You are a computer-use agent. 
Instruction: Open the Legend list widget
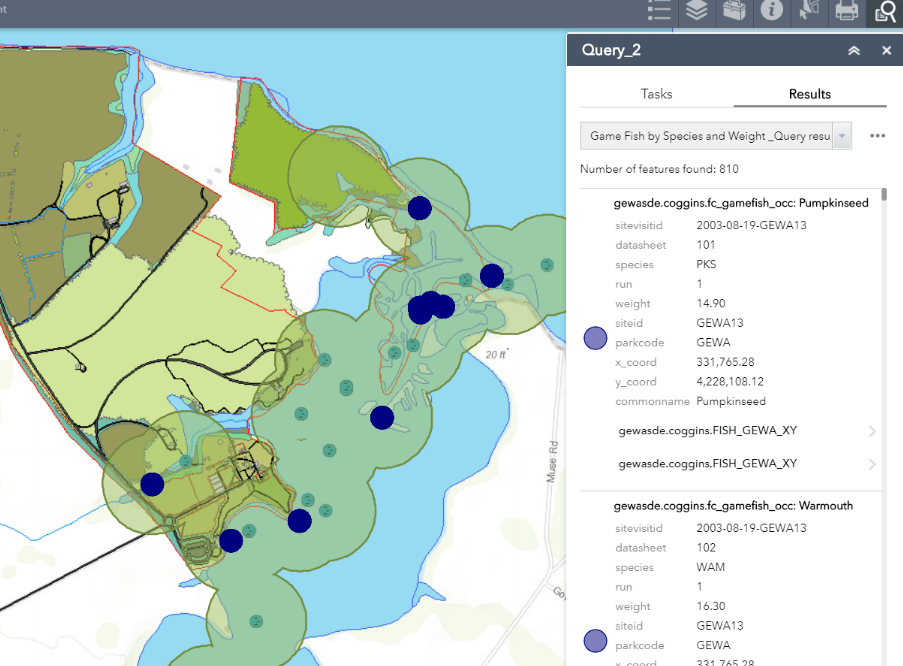pyautogui.click(x=659, y=11)
